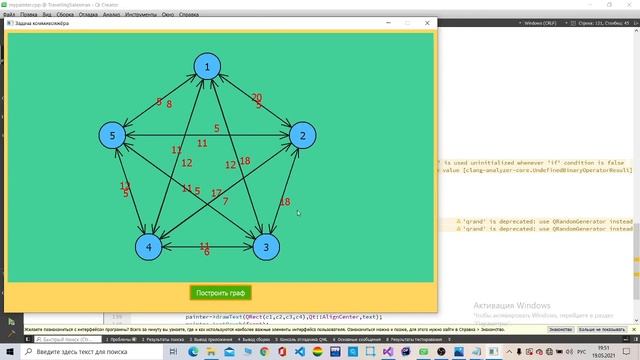Open the Окно menu in Qt Creator
Screen dimensions: 640x360
point(168,14)
